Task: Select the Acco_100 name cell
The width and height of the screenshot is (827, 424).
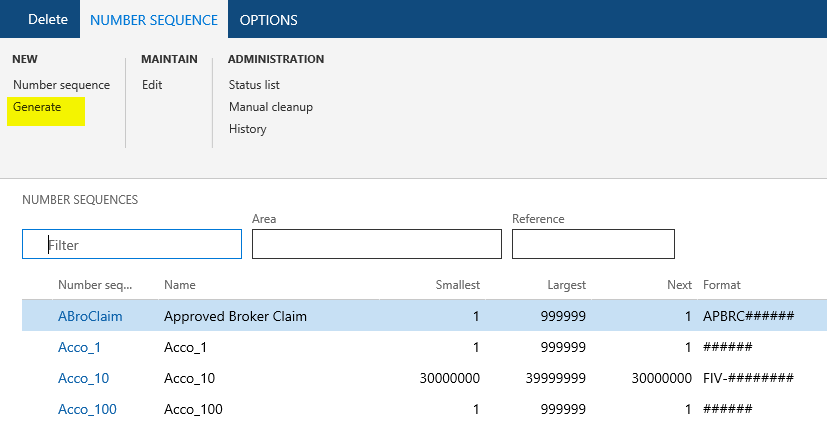Action: coord(193,409)
